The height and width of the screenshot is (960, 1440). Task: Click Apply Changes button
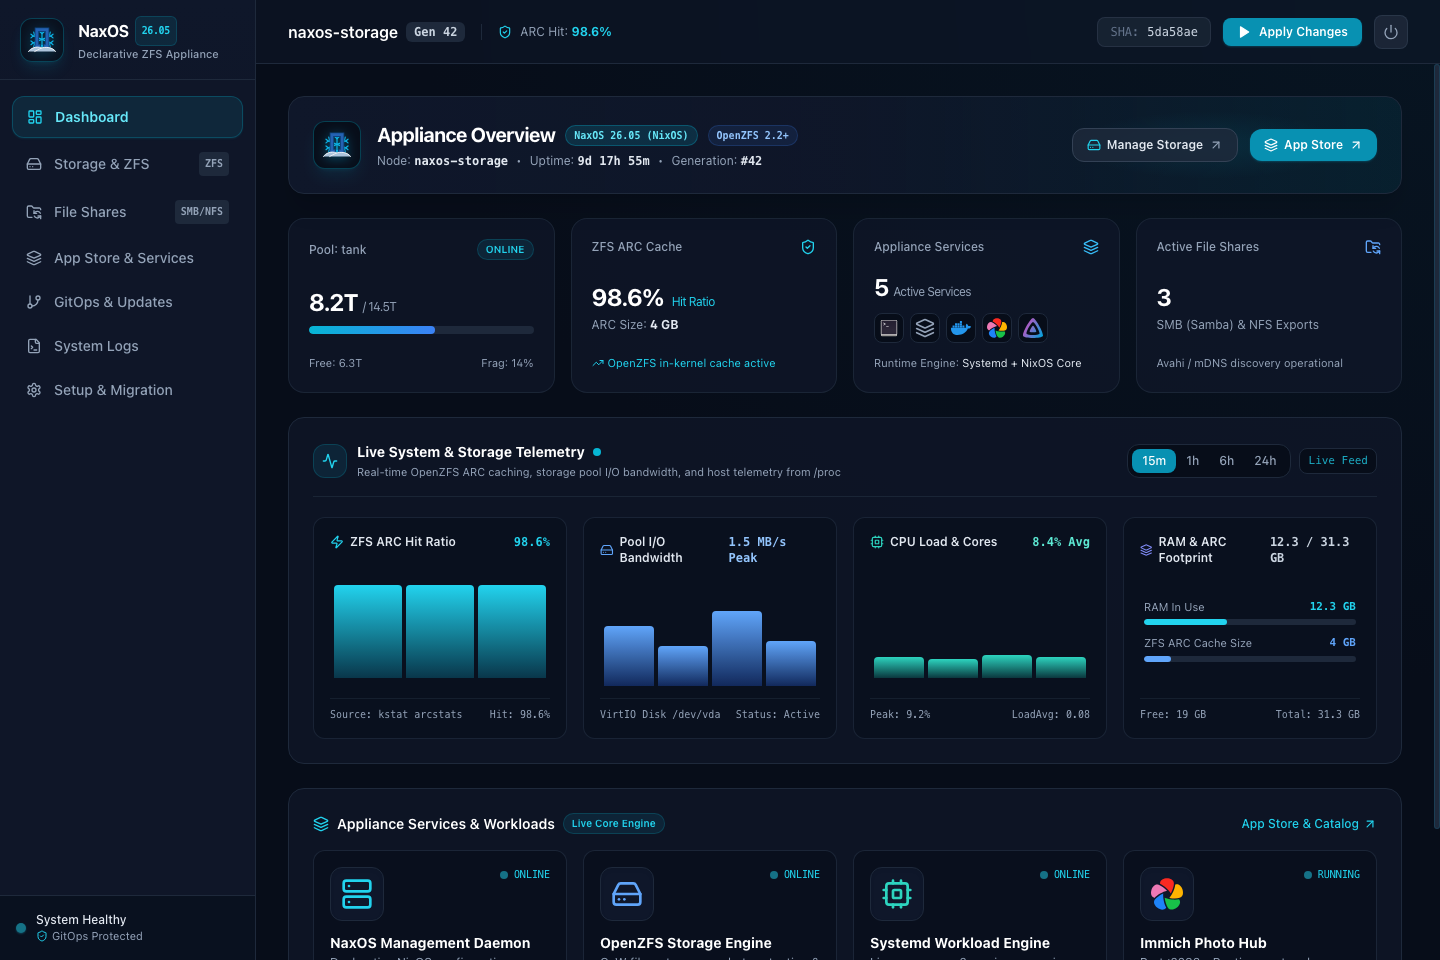click(1292, 32)
